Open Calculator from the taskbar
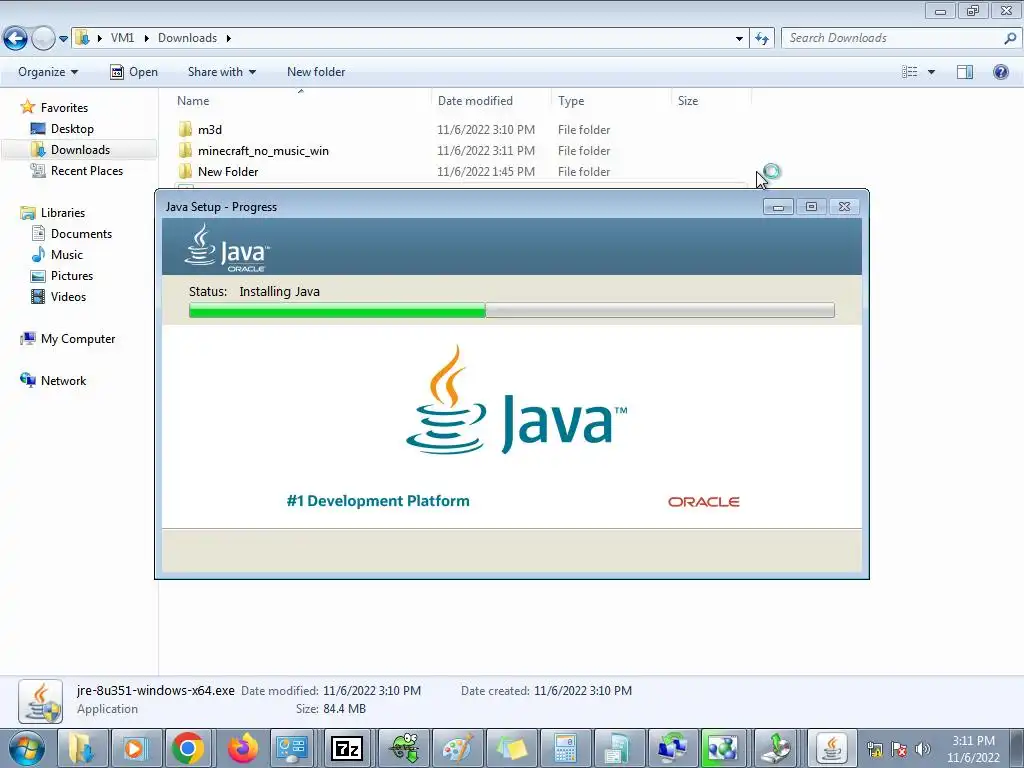Image resolution: width=1024 pixels, height=768 pixels. (x=565, y=748)
